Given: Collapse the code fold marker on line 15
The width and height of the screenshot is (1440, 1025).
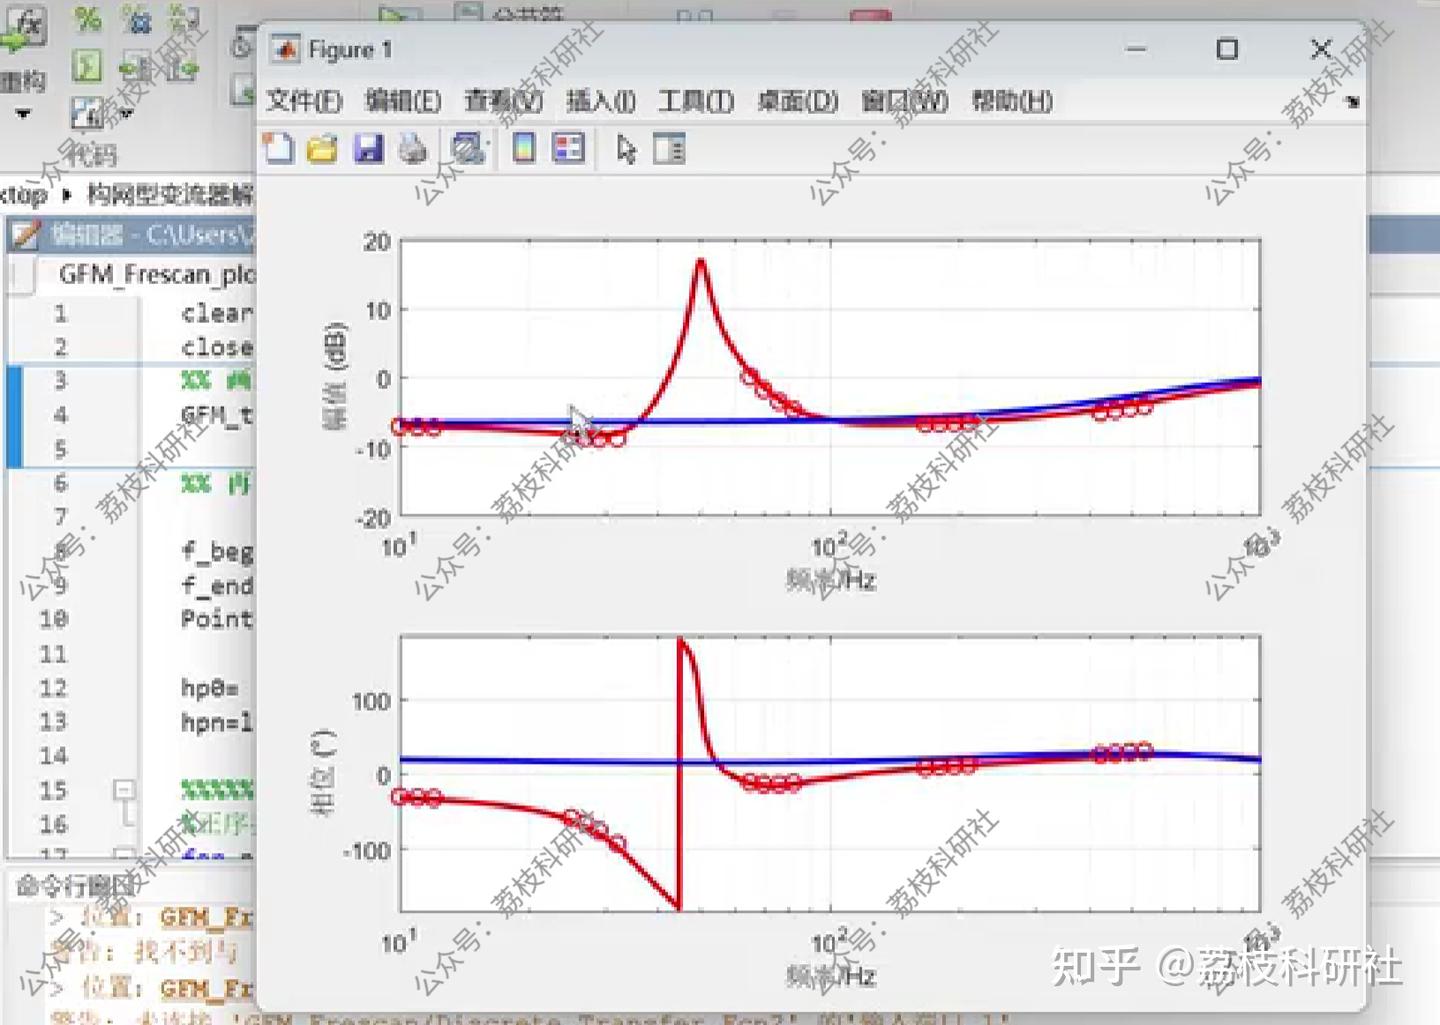Looking at the screenshot, I should [x=123, y=789].
